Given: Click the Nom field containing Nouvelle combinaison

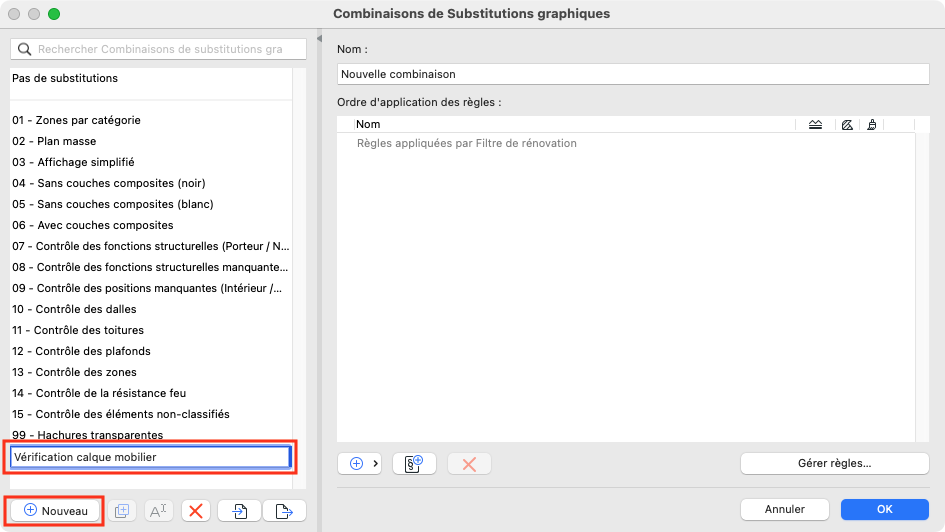Looking at the screenshot, I should tap(633, 74).
